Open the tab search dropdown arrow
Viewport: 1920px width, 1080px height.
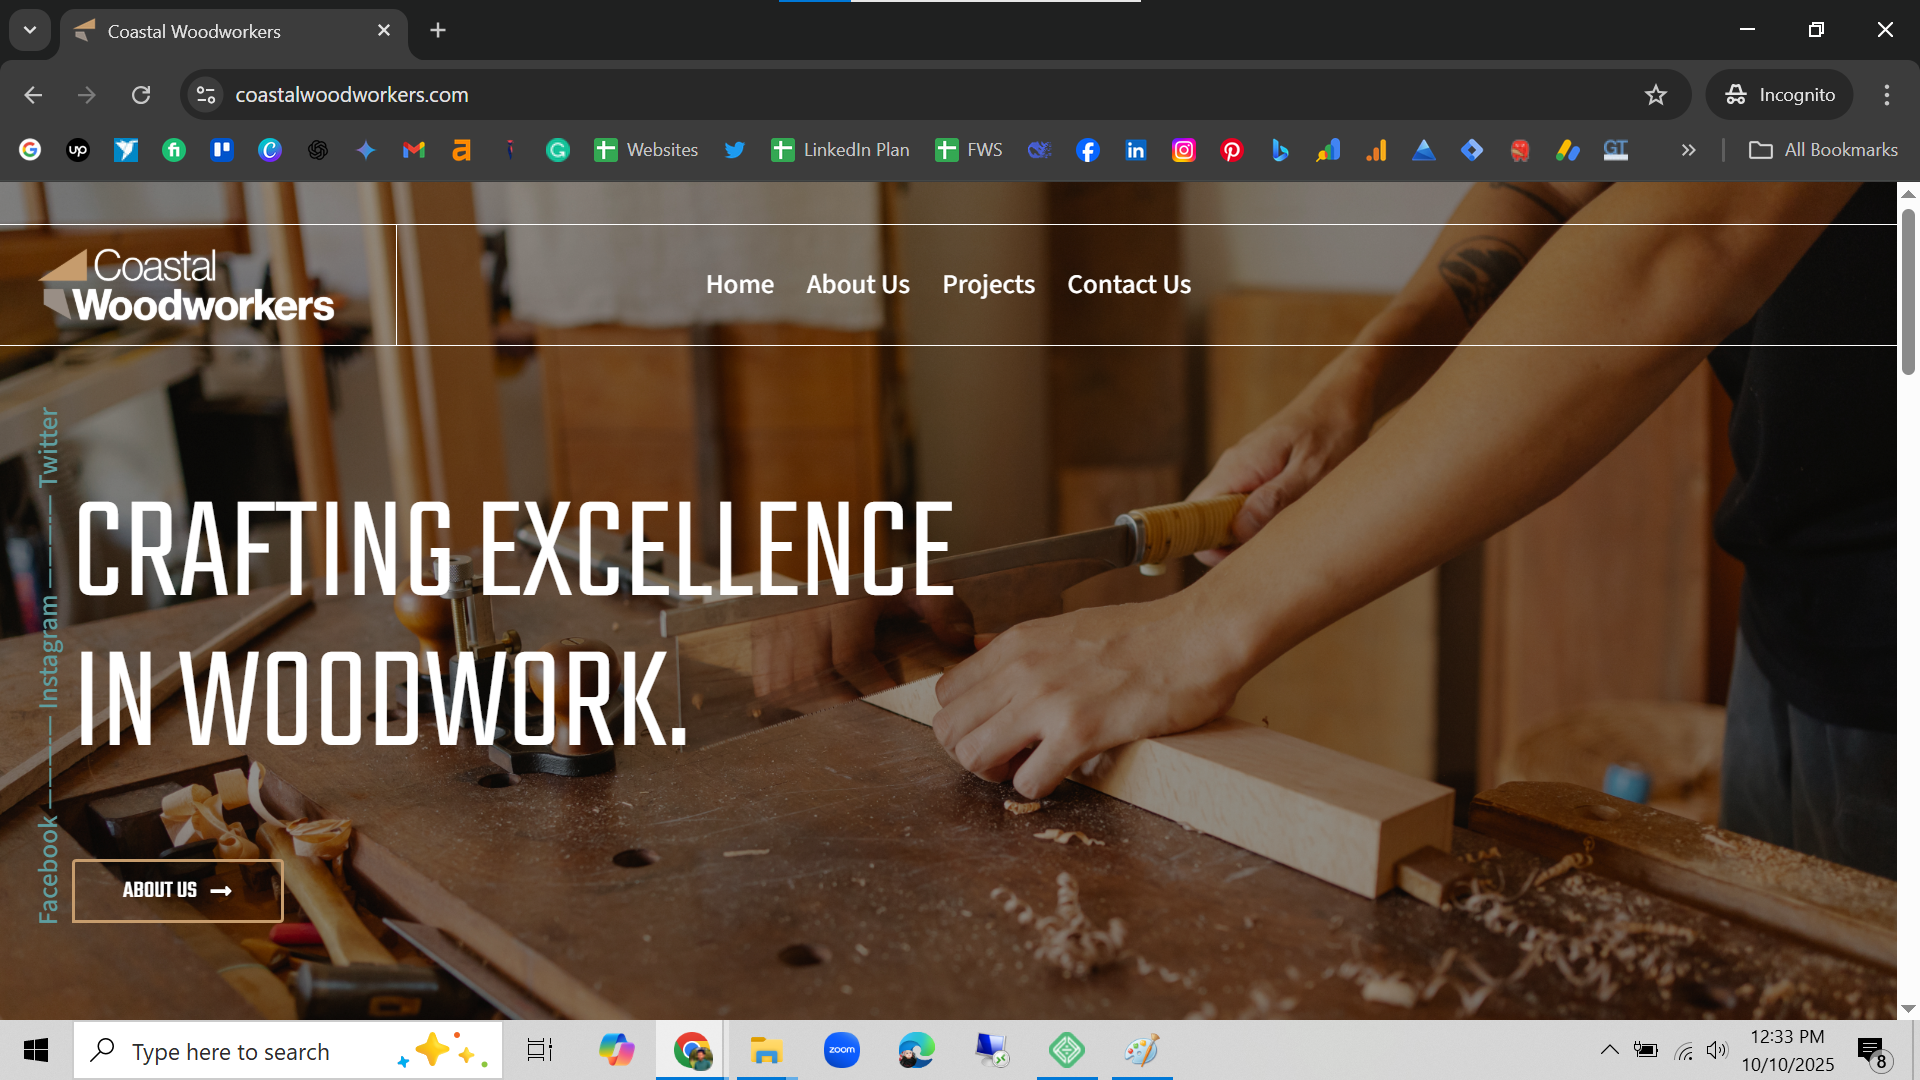pos(30,30)
